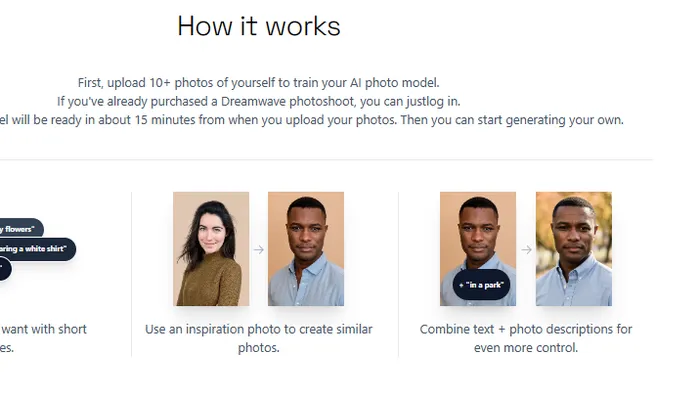Click the partially hidden pill below white shirt pill
700x400 pixels.
pyautogui.click(x=4, y=268)
